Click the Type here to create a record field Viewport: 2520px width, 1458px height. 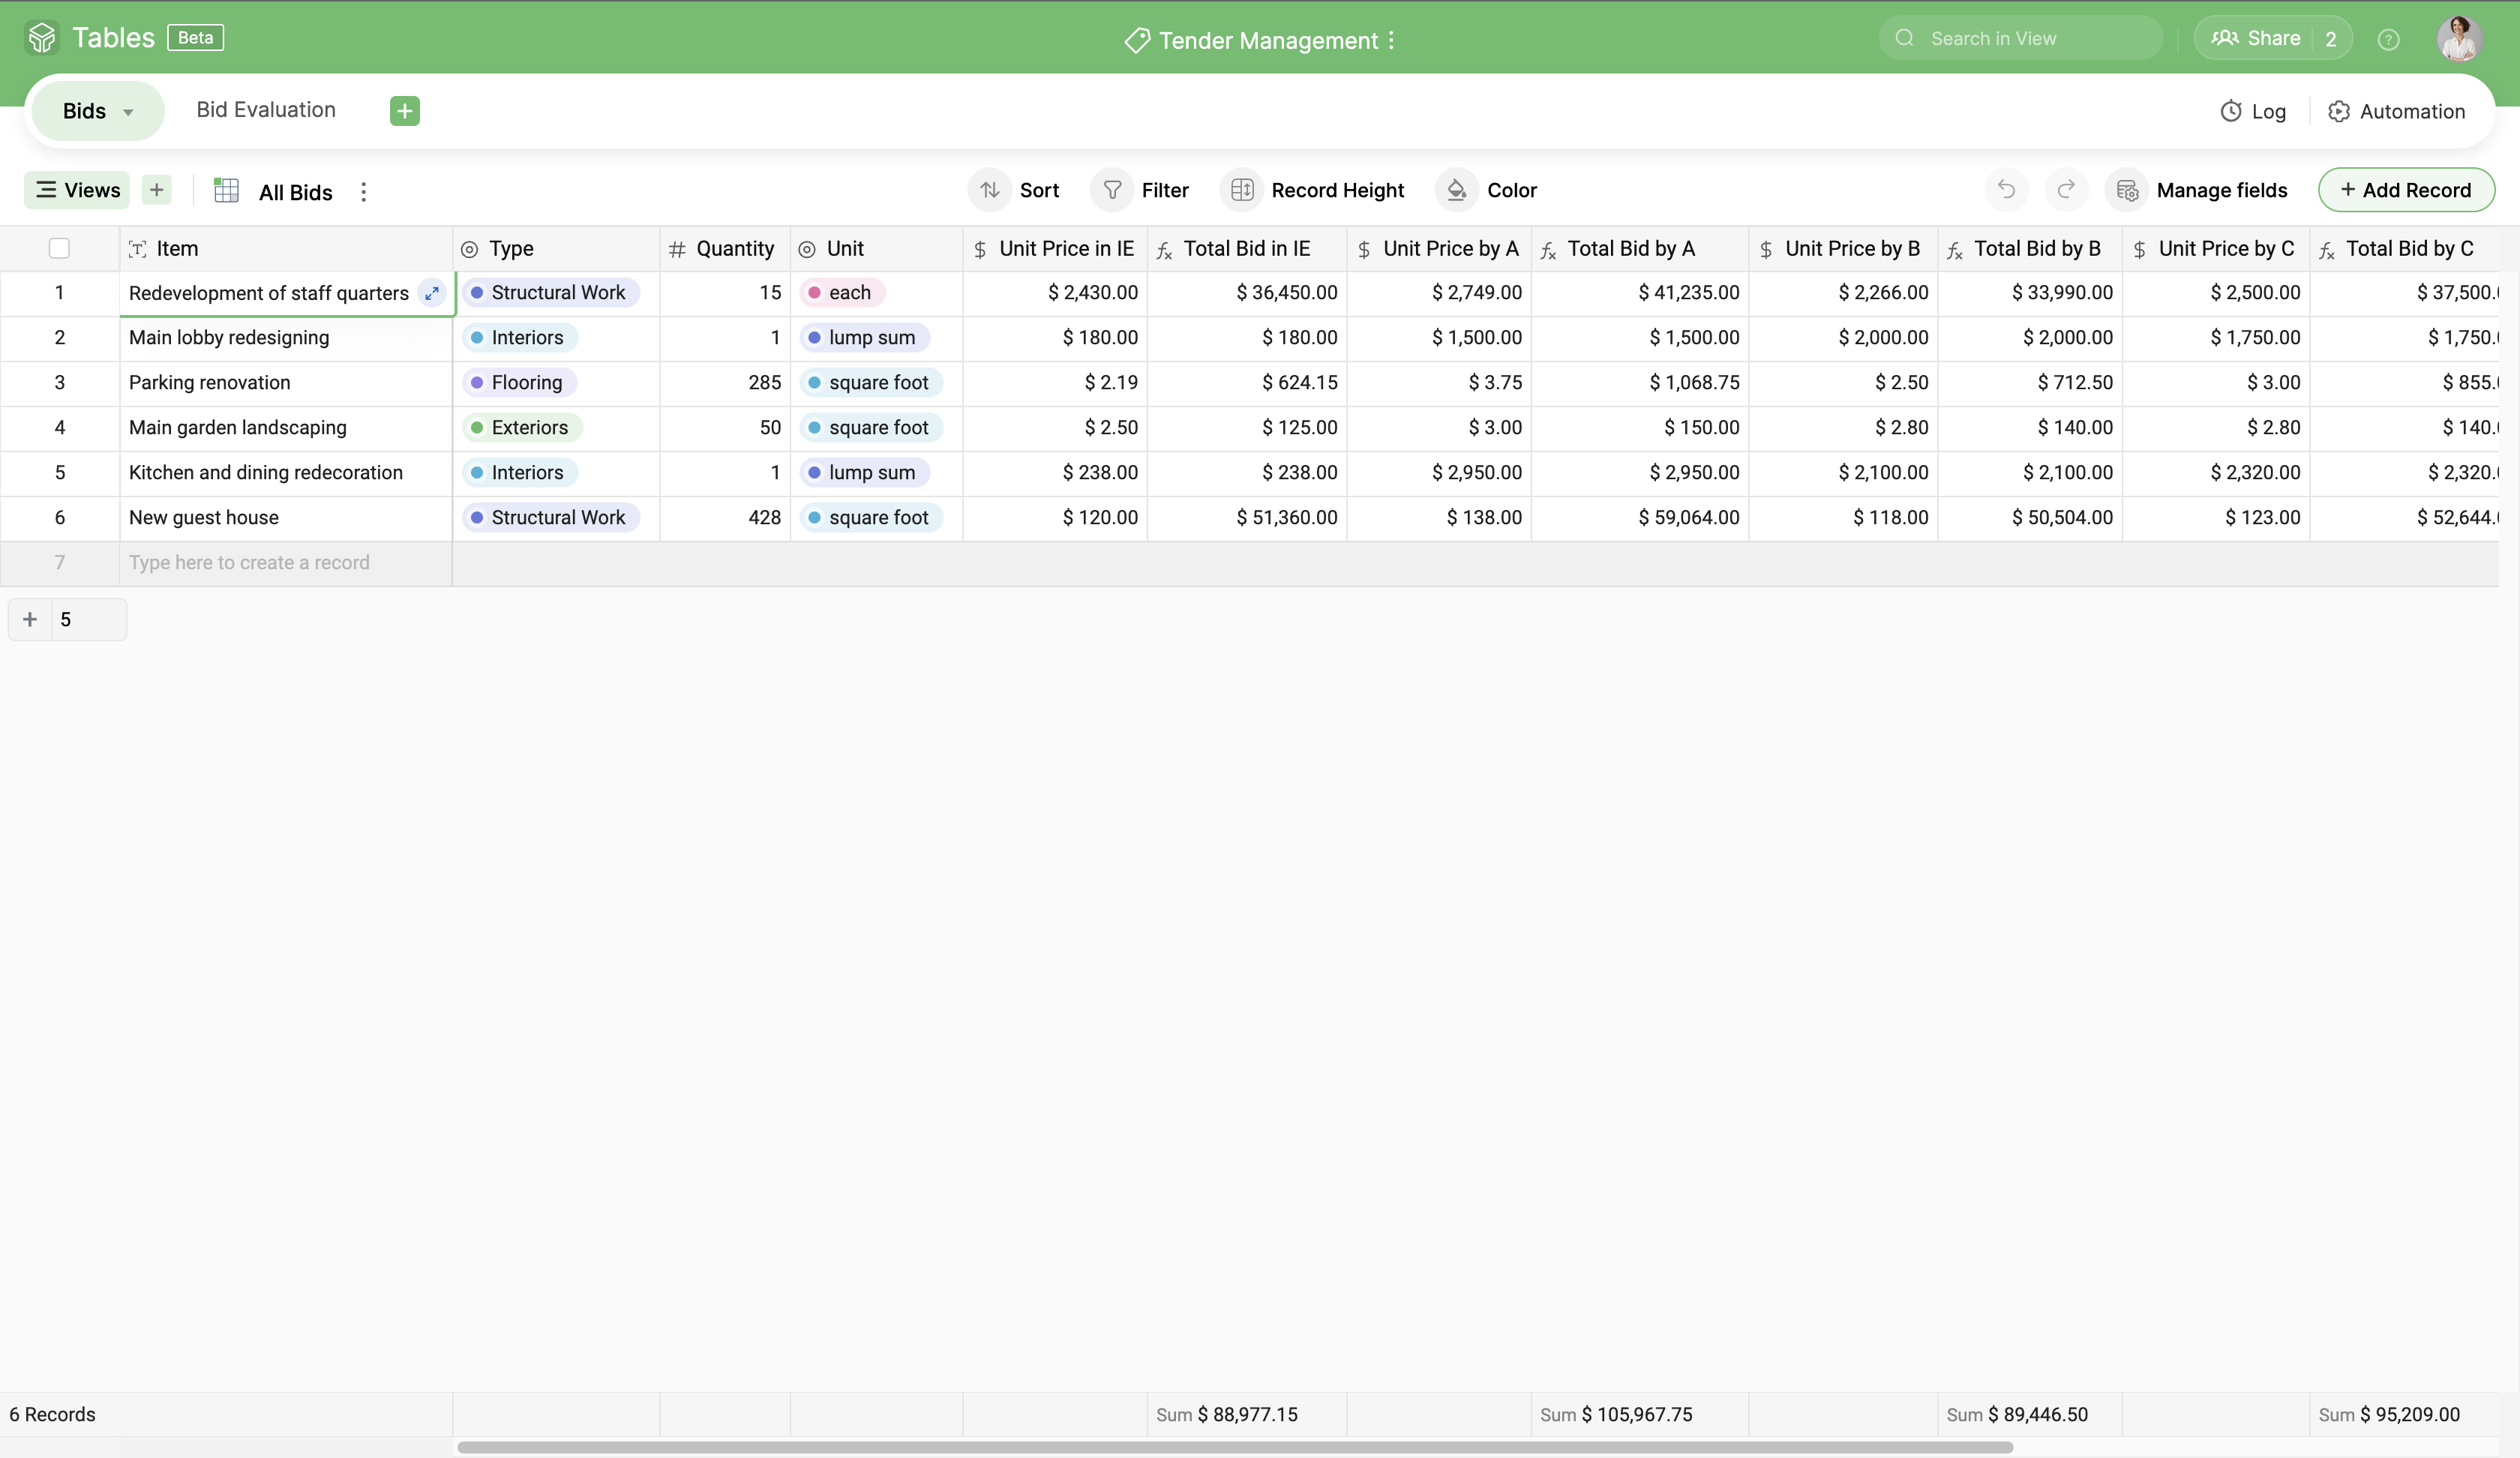coord(286,563)
